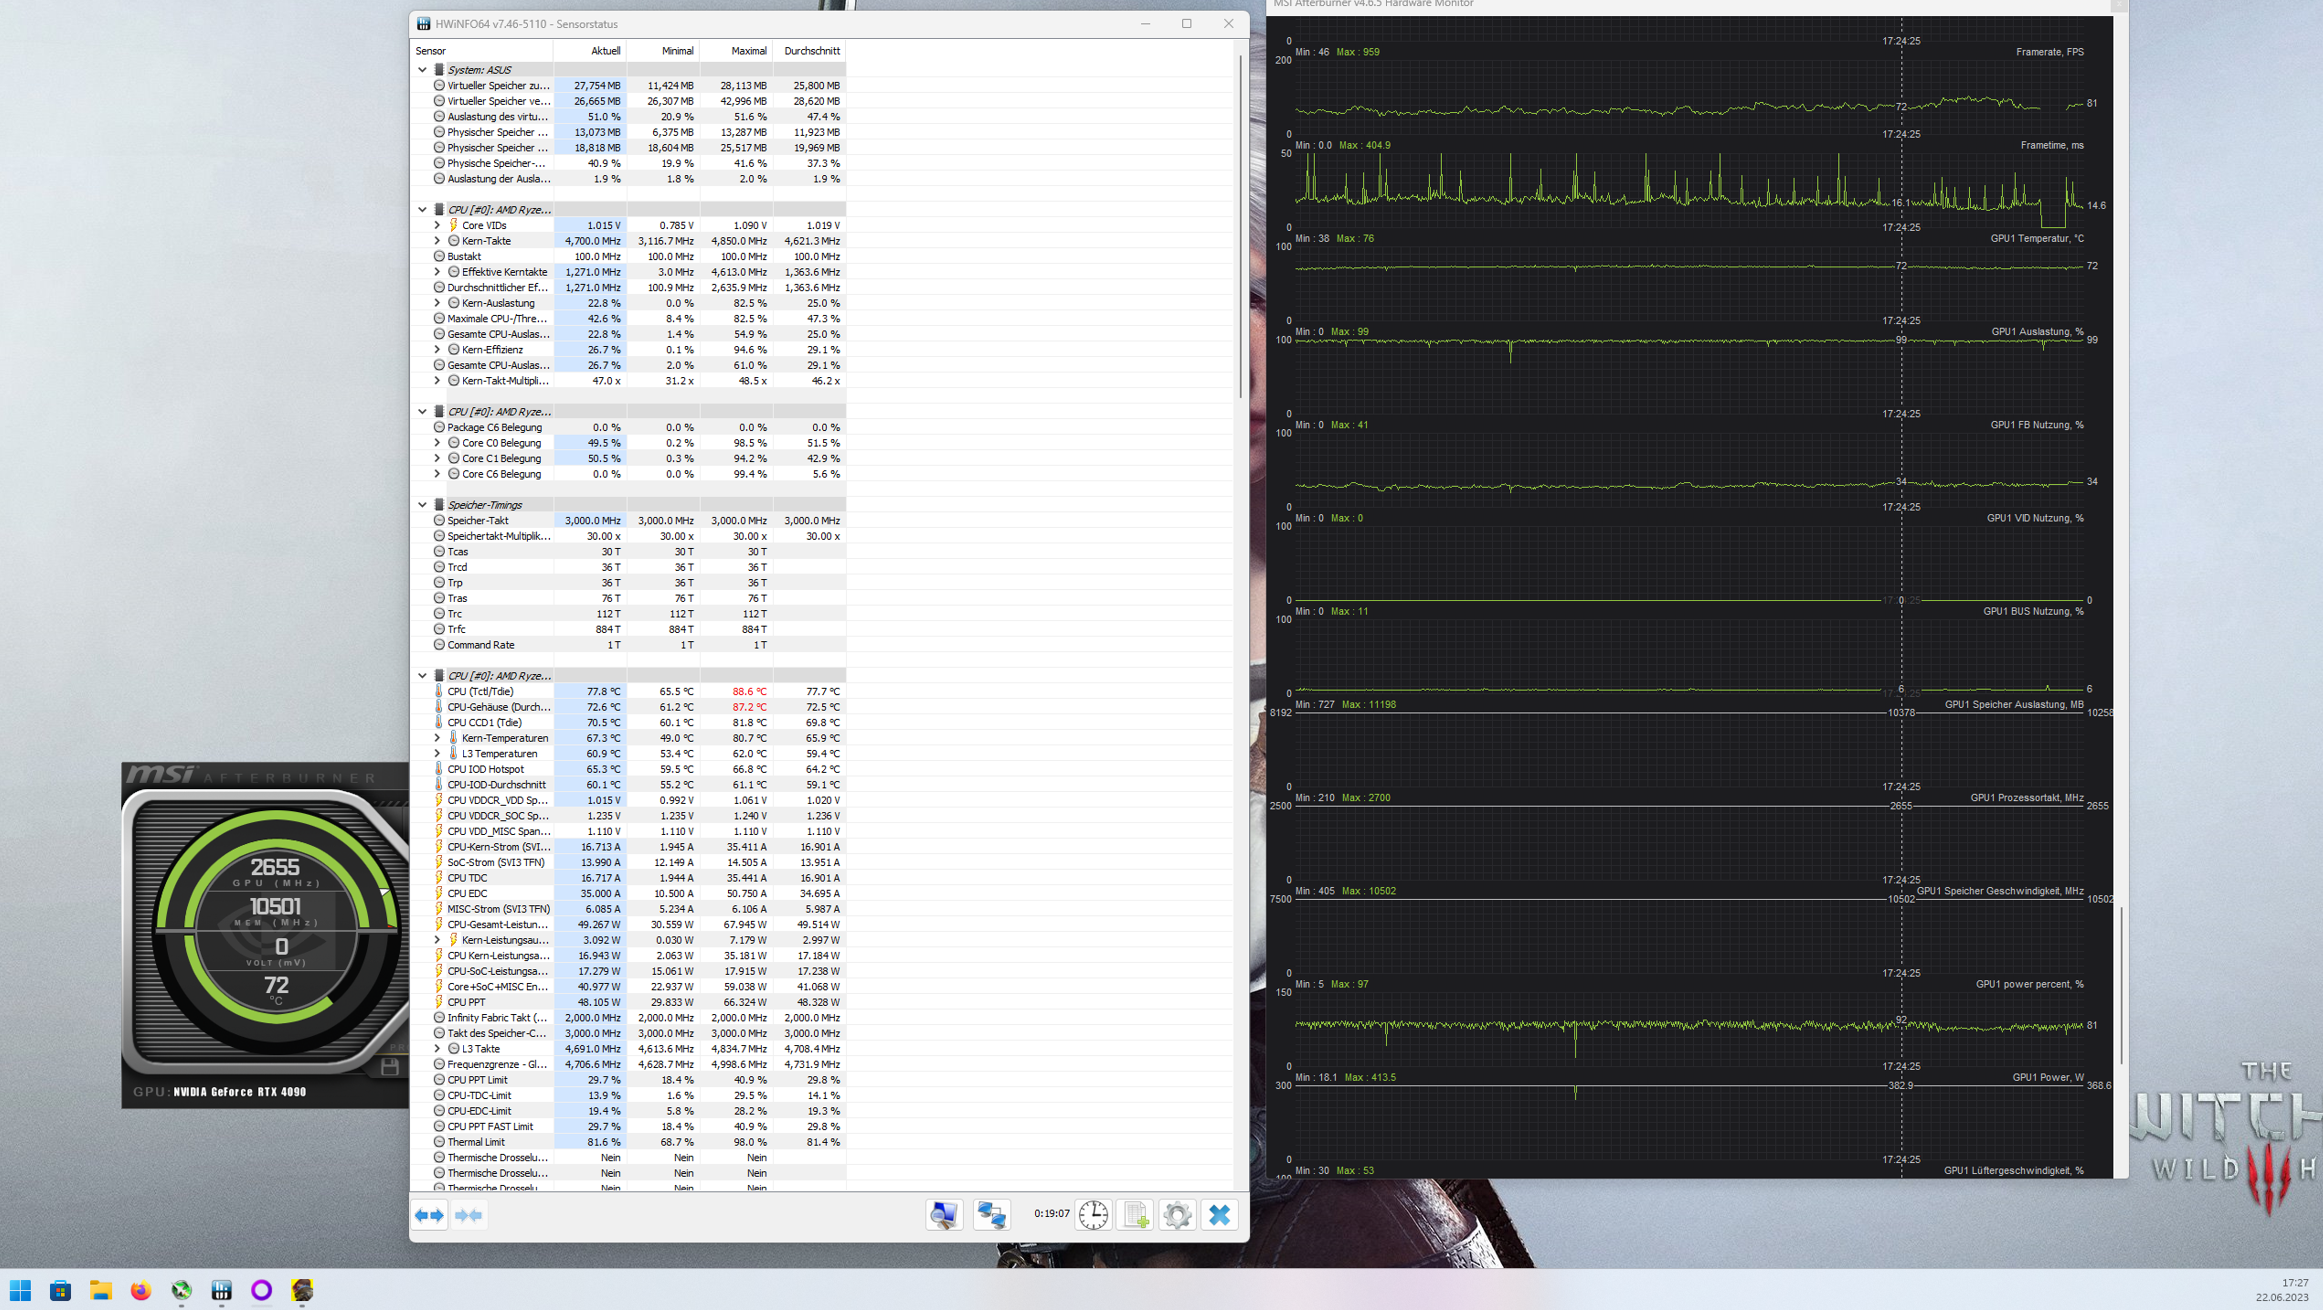Reset the elapsed time clock icon
The height and width of the screenshot is (1310, 2323).
point(1093,1215)
